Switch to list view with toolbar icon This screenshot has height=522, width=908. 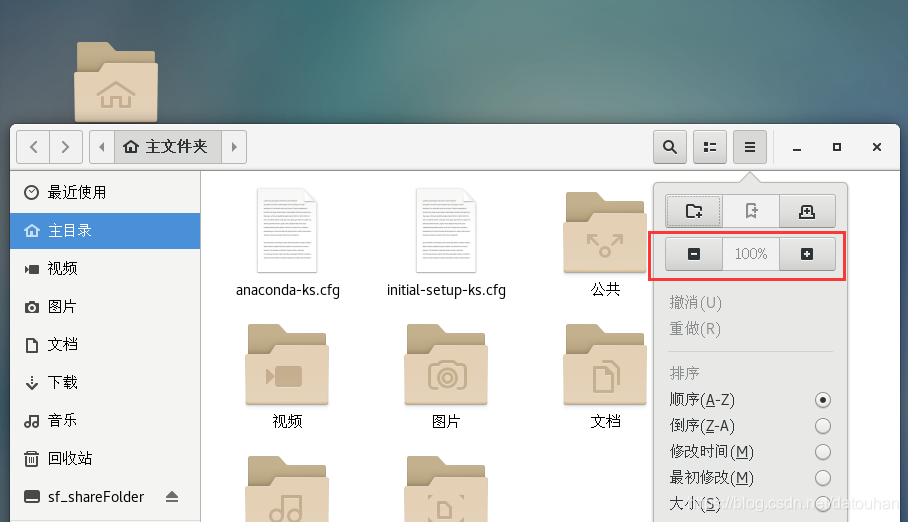[x=710, y=147]
